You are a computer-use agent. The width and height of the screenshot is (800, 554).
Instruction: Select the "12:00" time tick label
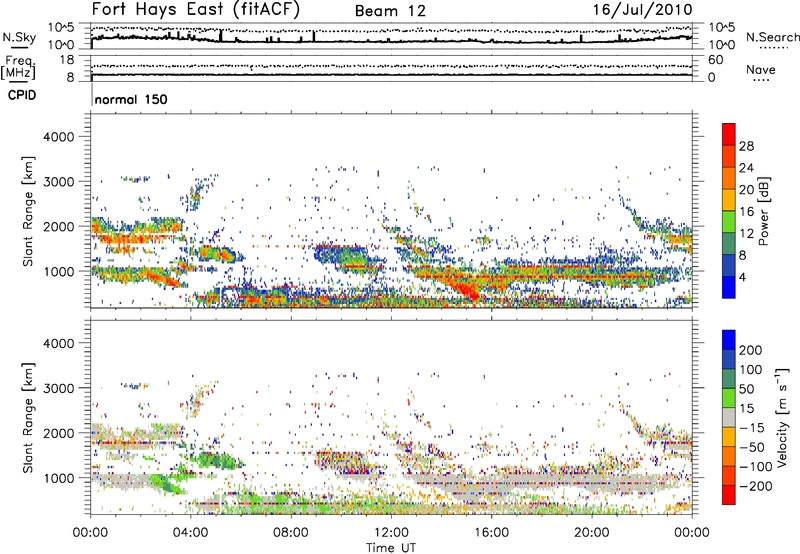(x=391, y=533)
